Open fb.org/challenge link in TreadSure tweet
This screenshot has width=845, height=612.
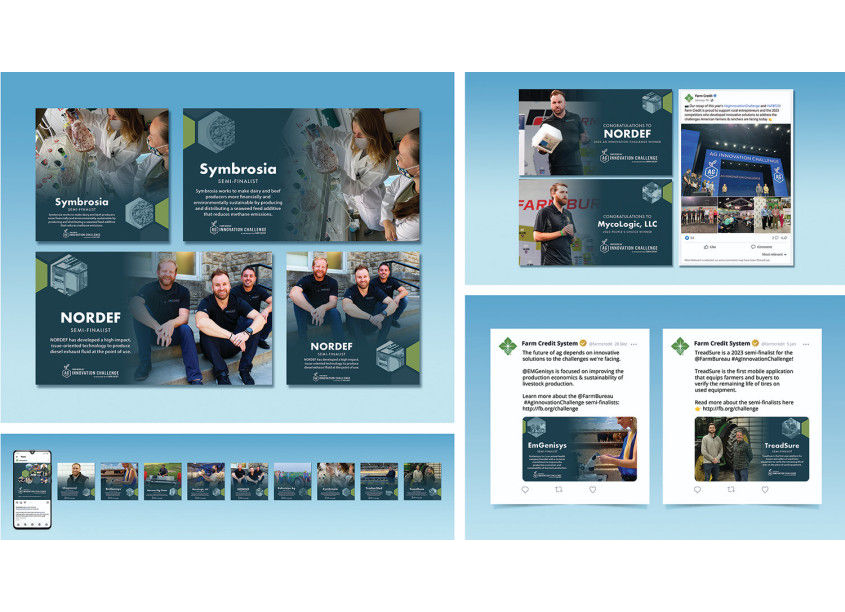(730, 409)
